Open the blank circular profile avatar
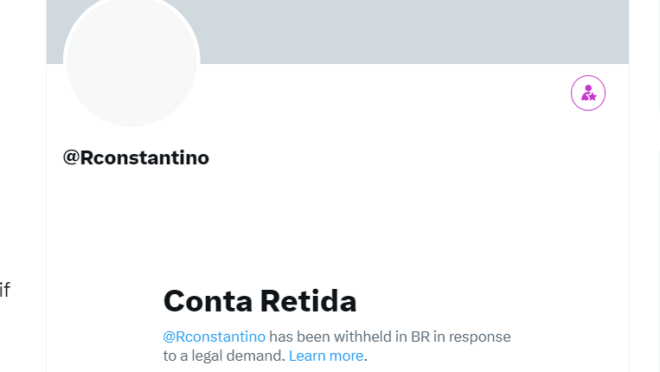660x372 pixels. coord(132,61)
